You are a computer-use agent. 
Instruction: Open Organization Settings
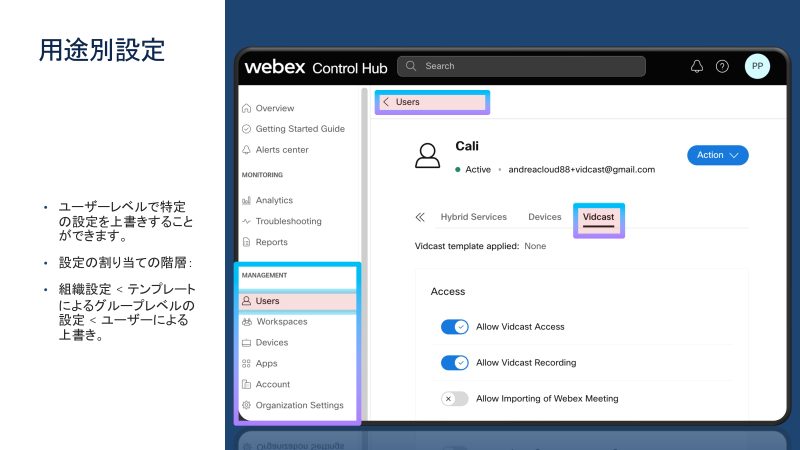pyautogui.click(x=298, y=405)
